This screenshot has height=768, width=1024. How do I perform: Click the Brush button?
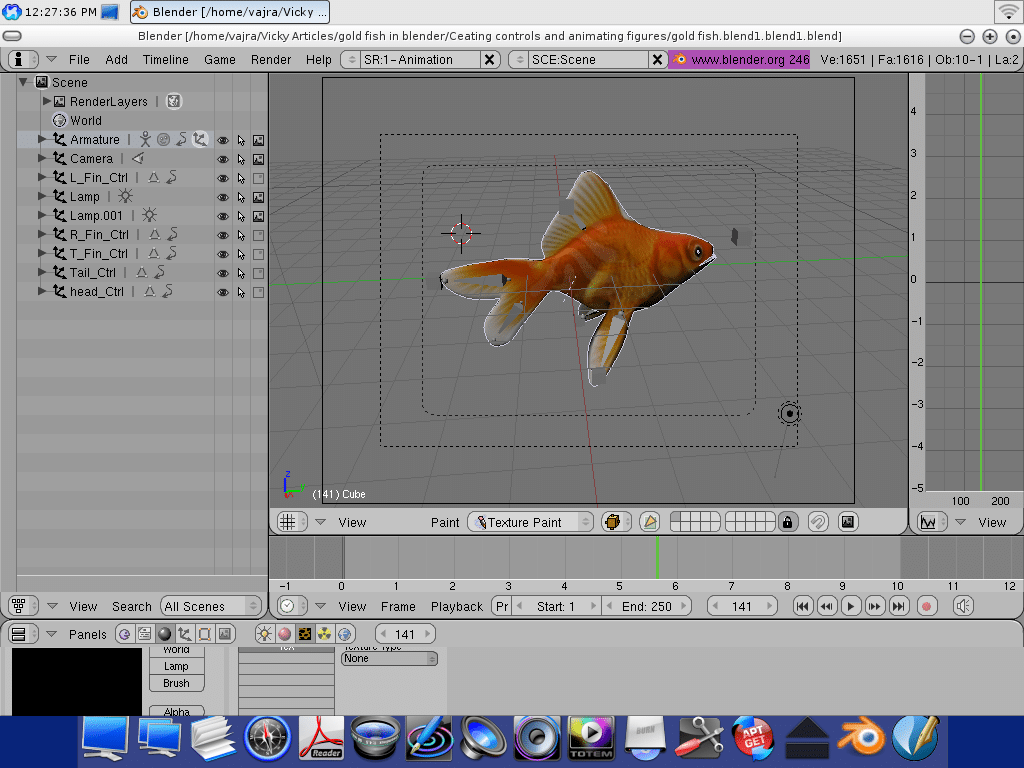[176, 683]
